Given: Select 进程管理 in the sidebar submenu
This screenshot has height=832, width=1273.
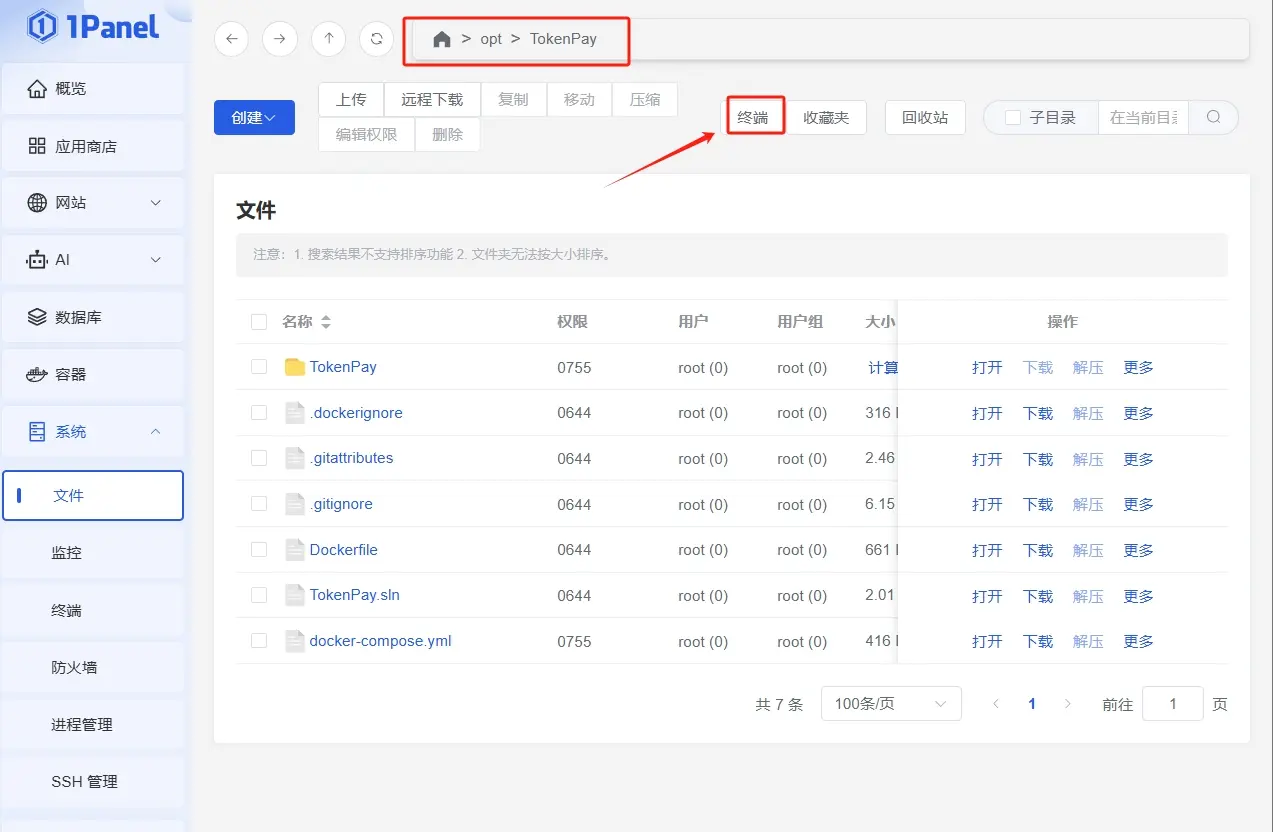Looking at the screenshot, I should (93, 724).
